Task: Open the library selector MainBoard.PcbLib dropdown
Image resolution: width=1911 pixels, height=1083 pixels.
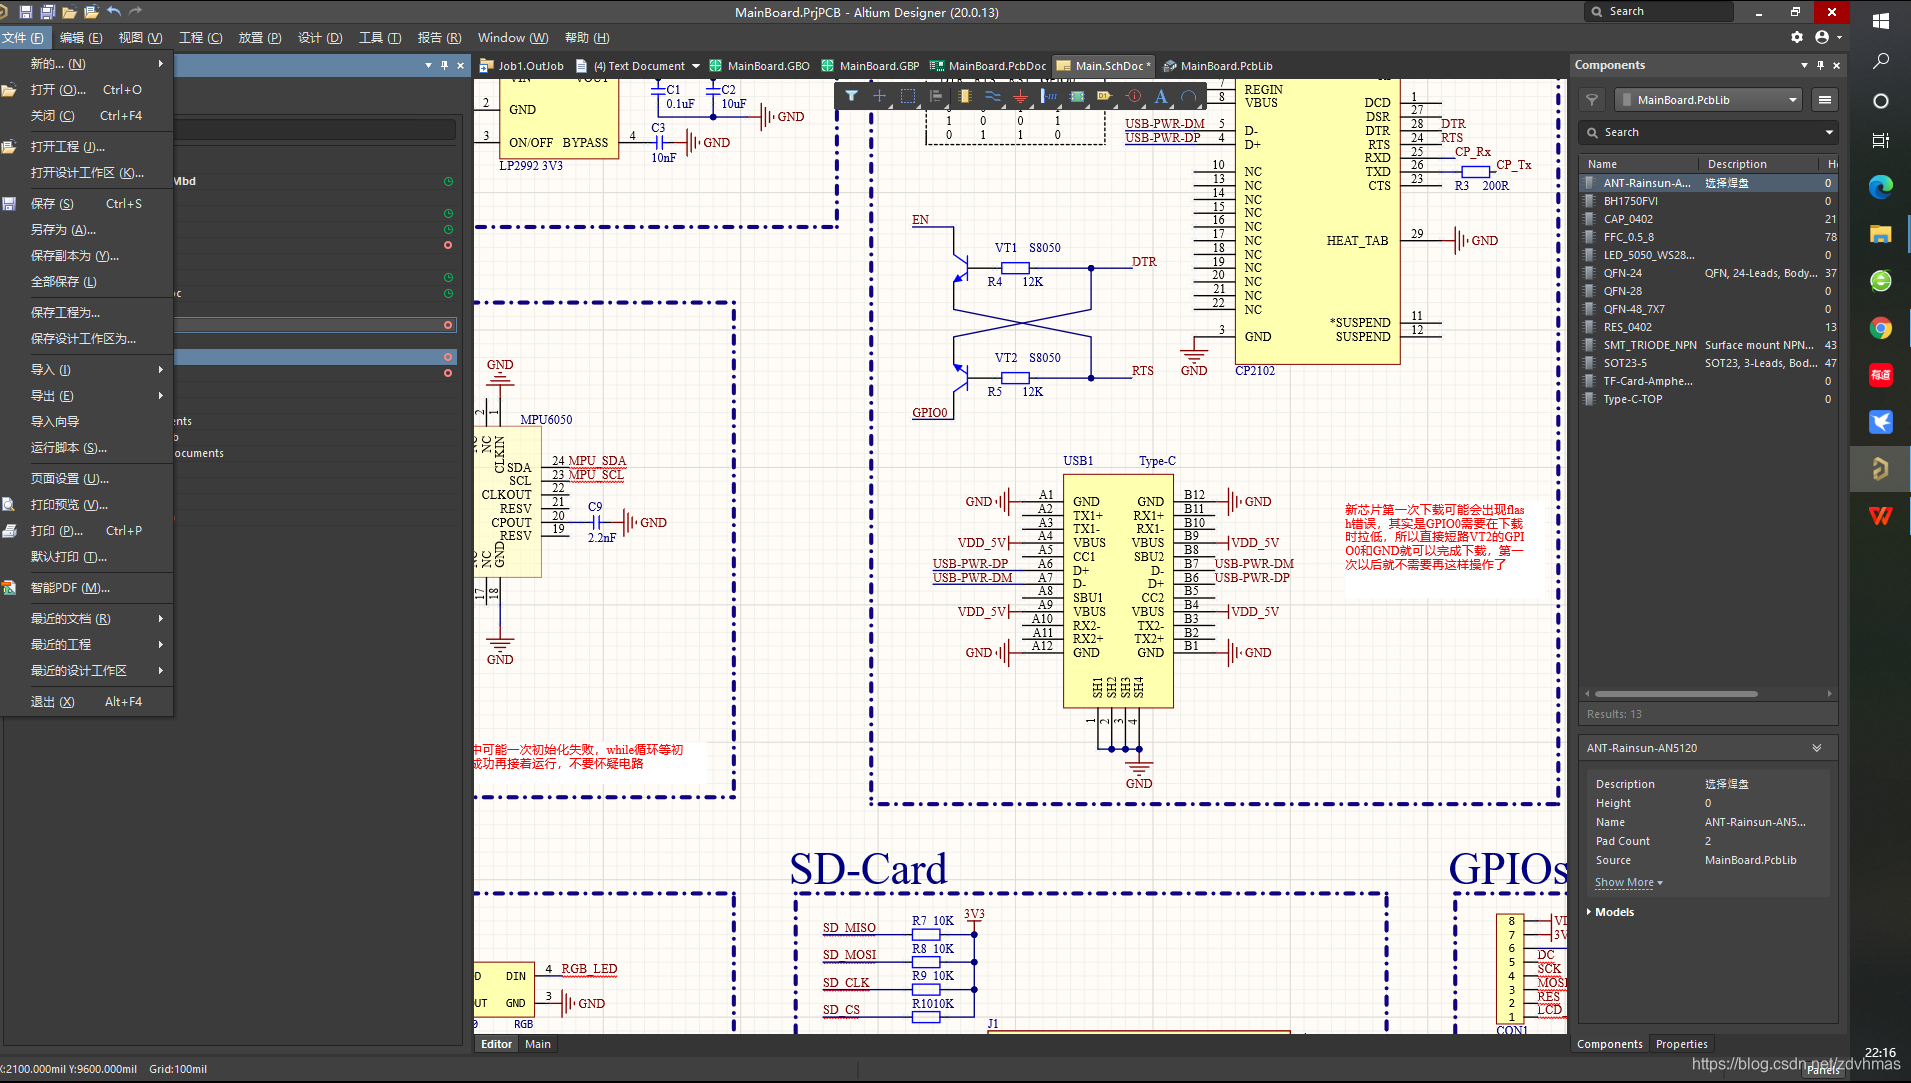Action: [1707, 100]
